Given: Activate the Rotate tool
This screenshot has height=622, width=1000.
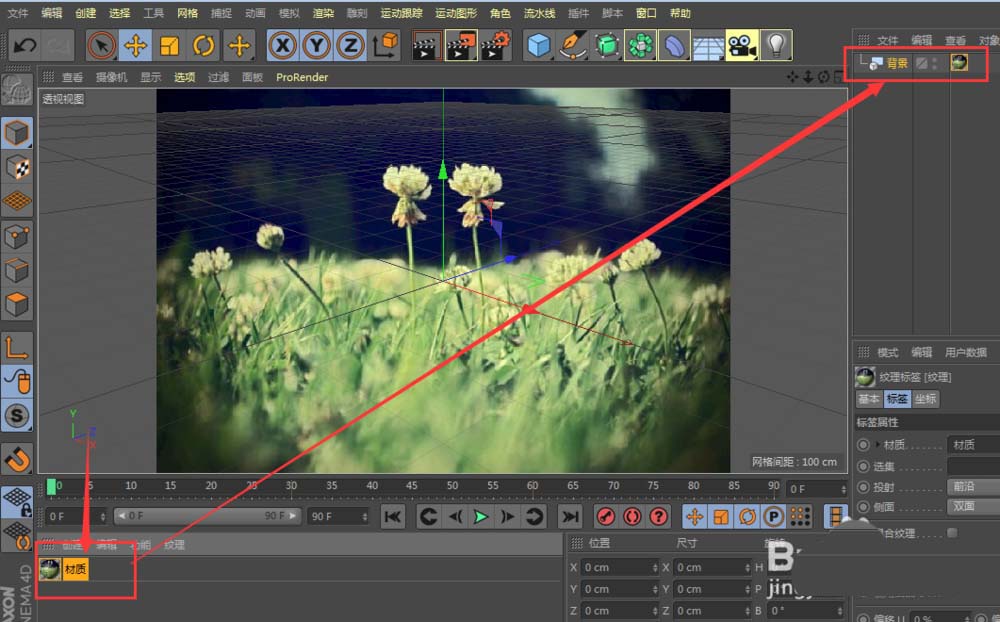Looking at the screenshot, I should click(203, 45).
